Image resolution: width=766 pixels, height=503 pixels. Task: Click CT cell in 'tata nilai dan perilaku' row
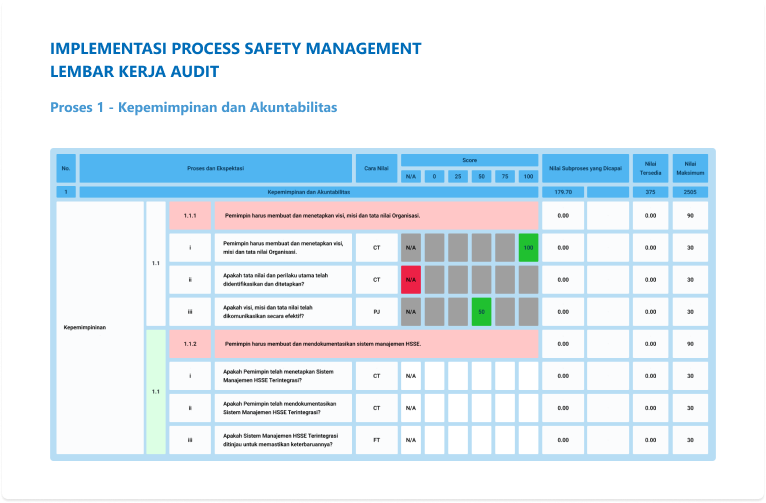click(x=376, y=280)
